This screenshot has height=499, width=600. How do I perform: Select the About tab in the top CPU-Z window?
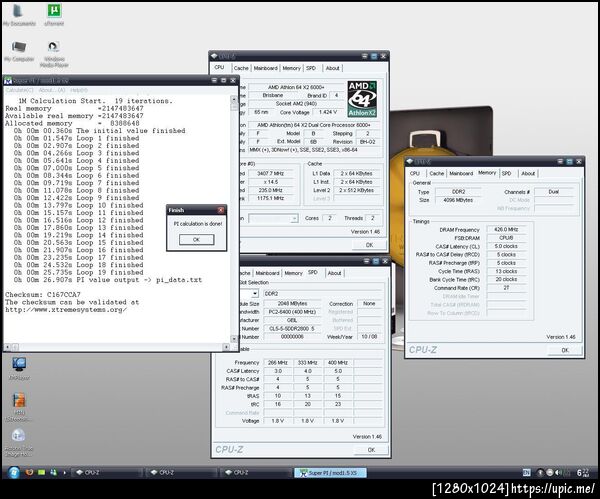(x=333, y=68)
